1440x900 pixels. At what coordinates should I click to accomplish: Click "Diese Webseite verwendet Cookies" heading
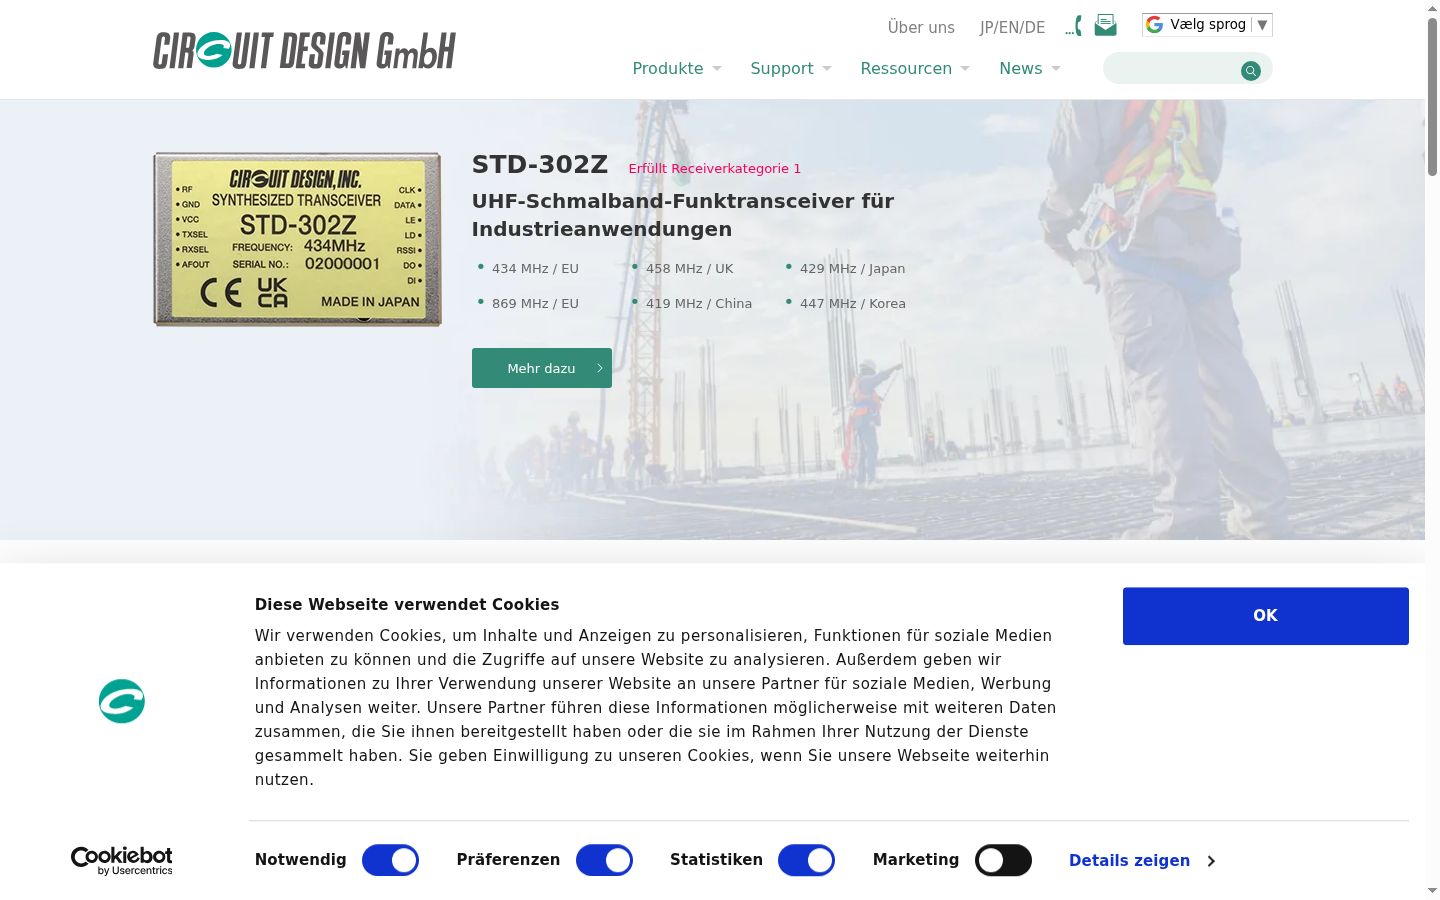tap(407, 604)
